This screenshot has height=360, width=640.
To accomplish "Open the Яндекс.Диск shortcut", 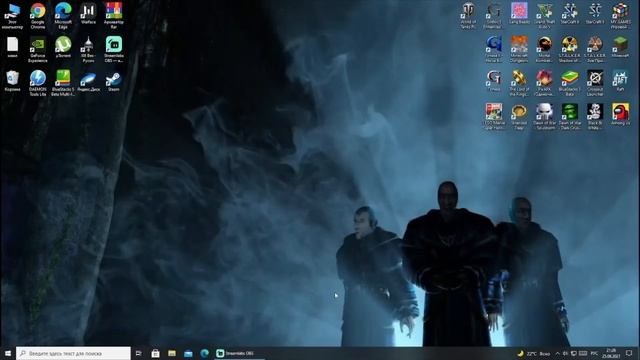I will [88, 81].
